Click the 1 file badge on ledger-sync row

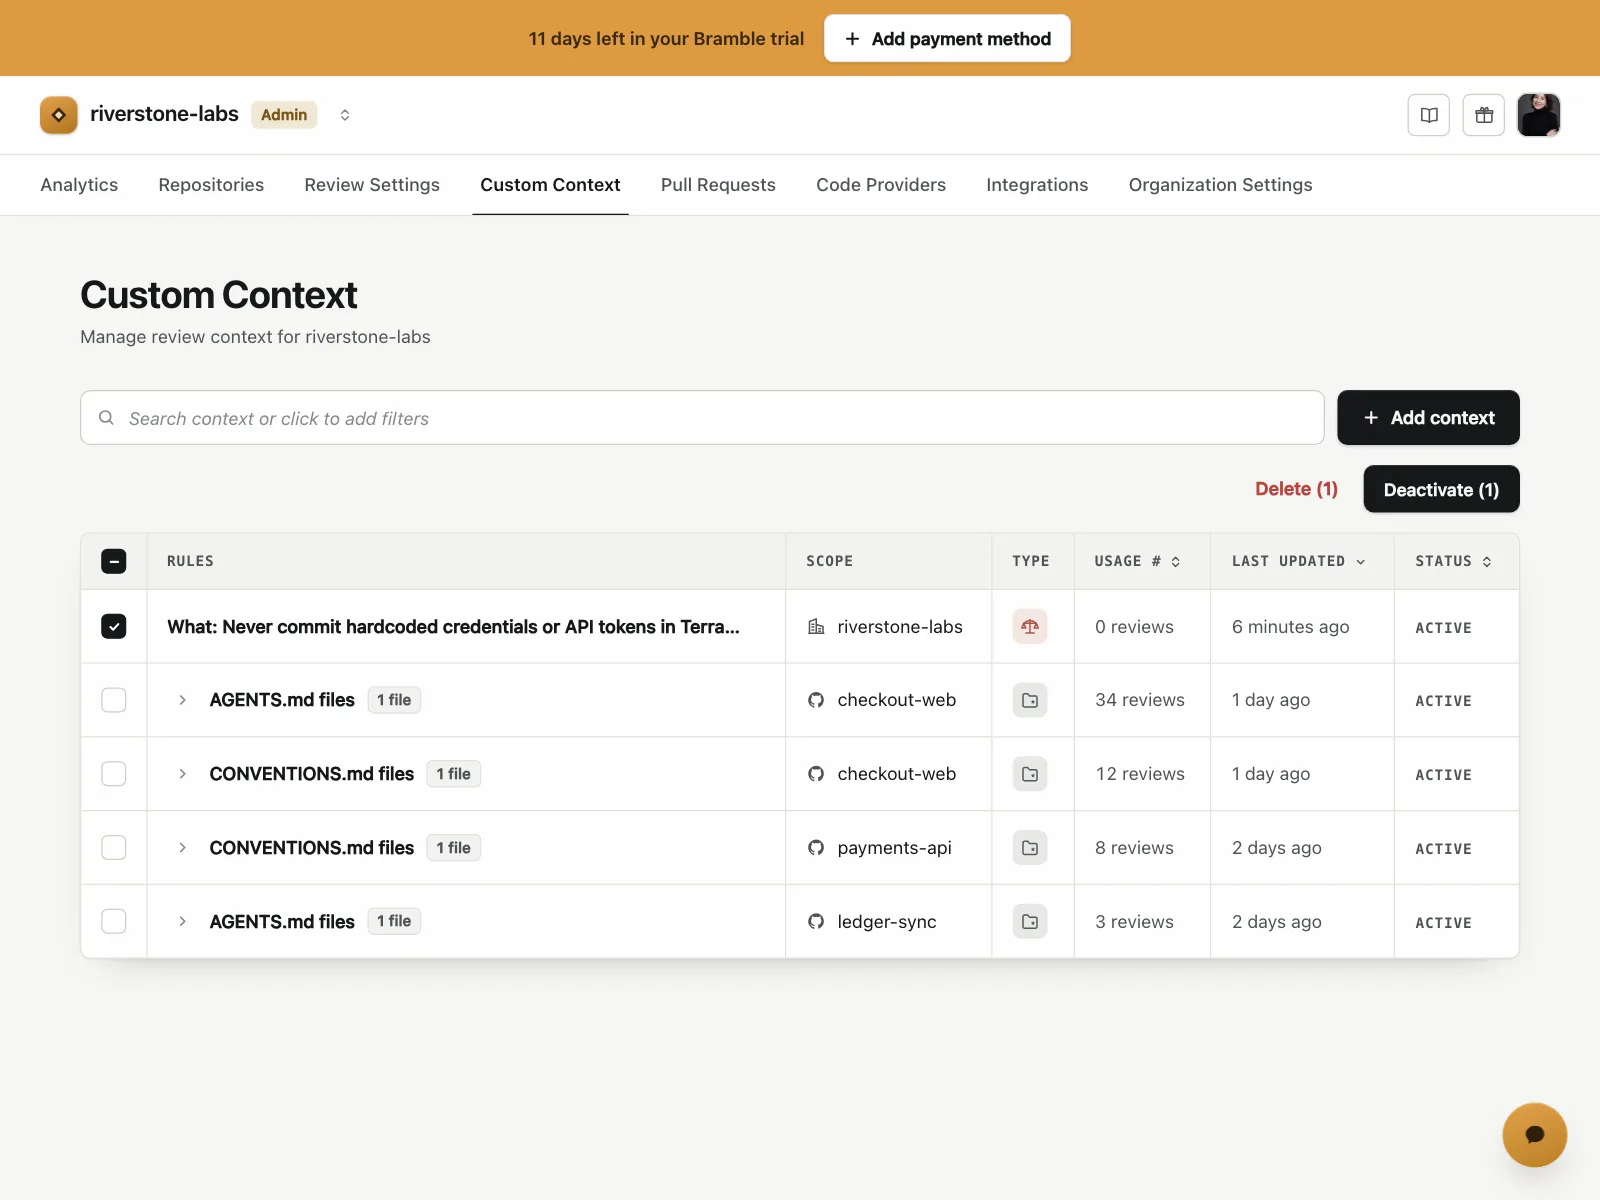pos(394,921)
